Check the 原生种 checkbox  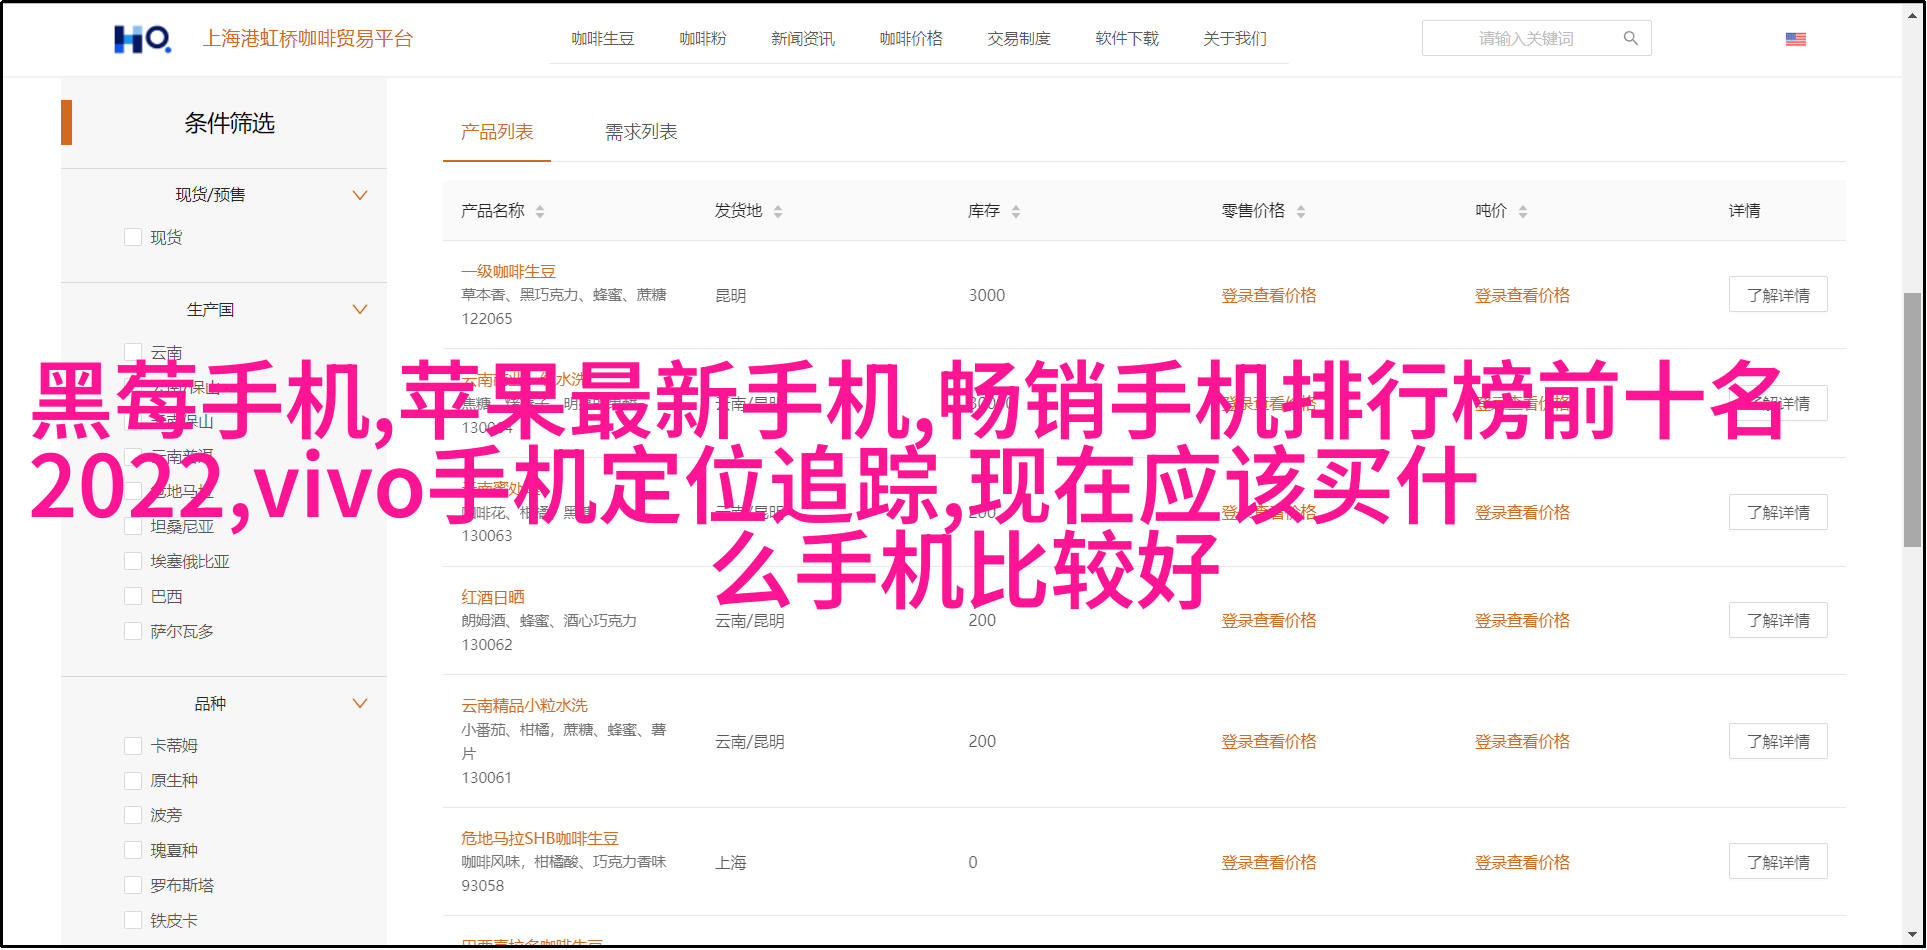pos(133,780)
